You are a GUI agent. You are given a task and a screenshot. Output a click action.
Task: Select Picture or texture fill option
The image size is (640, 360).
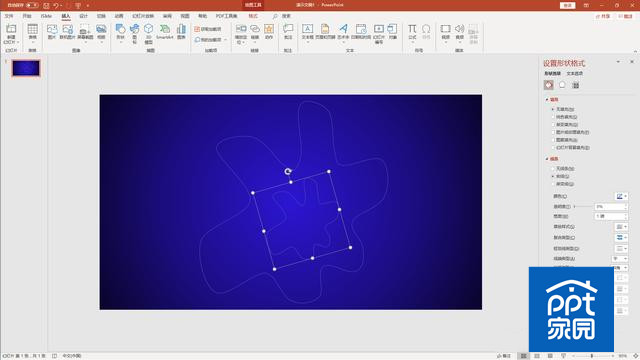570,132
